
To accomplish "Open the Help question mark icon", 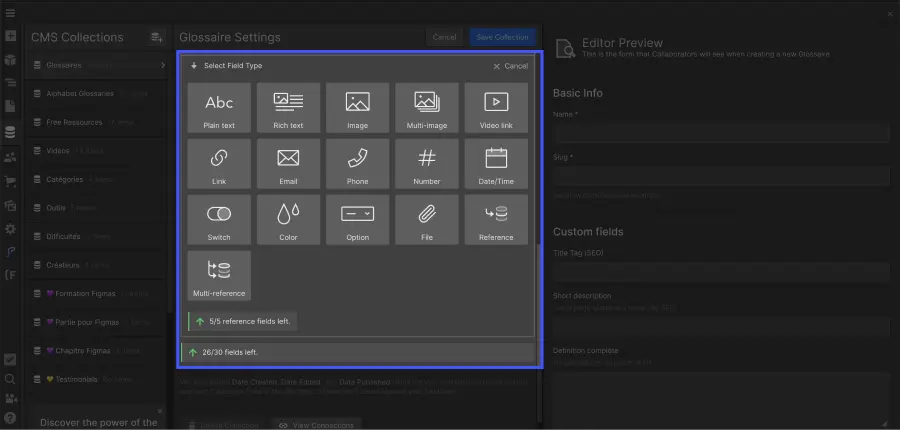I will [x=10, y=417].
